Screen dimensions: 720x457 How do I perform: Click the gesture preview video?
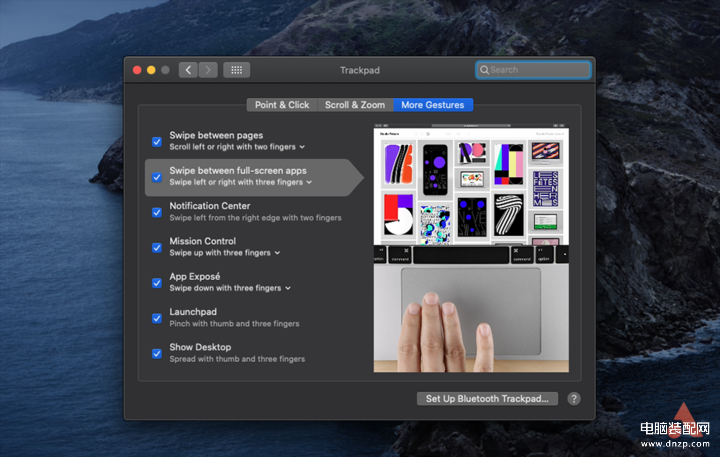(x=471, y=248)
